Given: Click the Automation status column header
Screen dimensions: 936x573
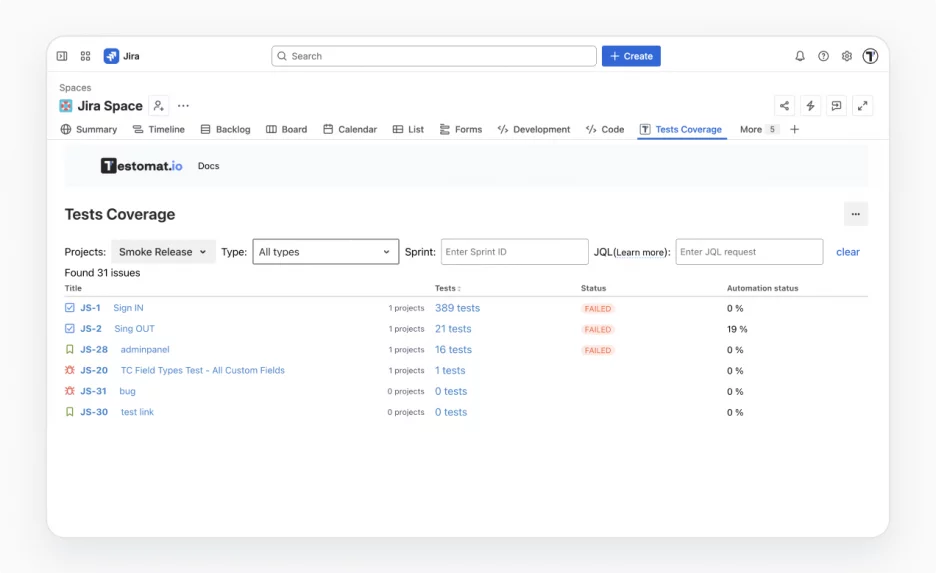Looking at the screenshot, I should tap(762, 288).
